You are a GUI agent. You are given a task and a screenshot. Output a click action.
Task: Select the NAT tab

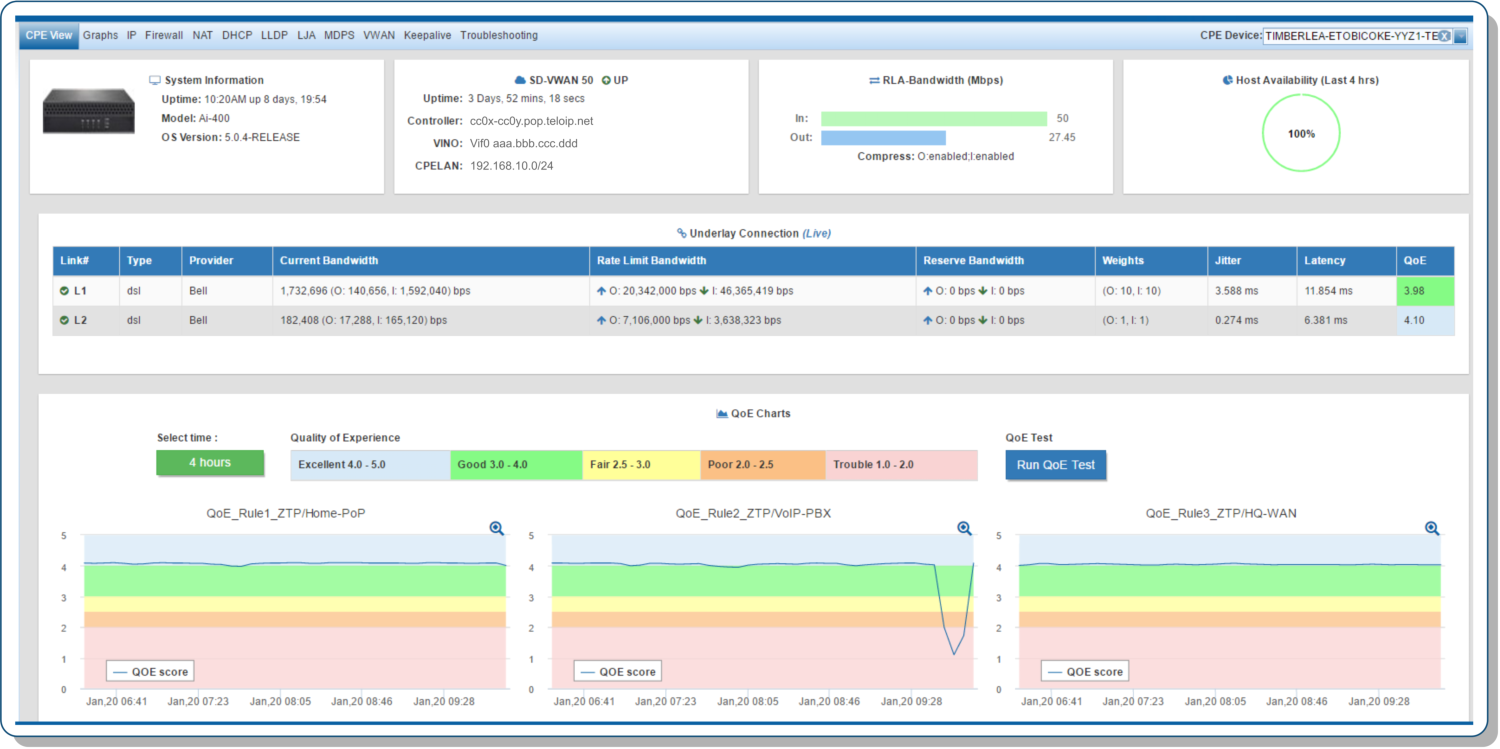click(x=203, y=35)
